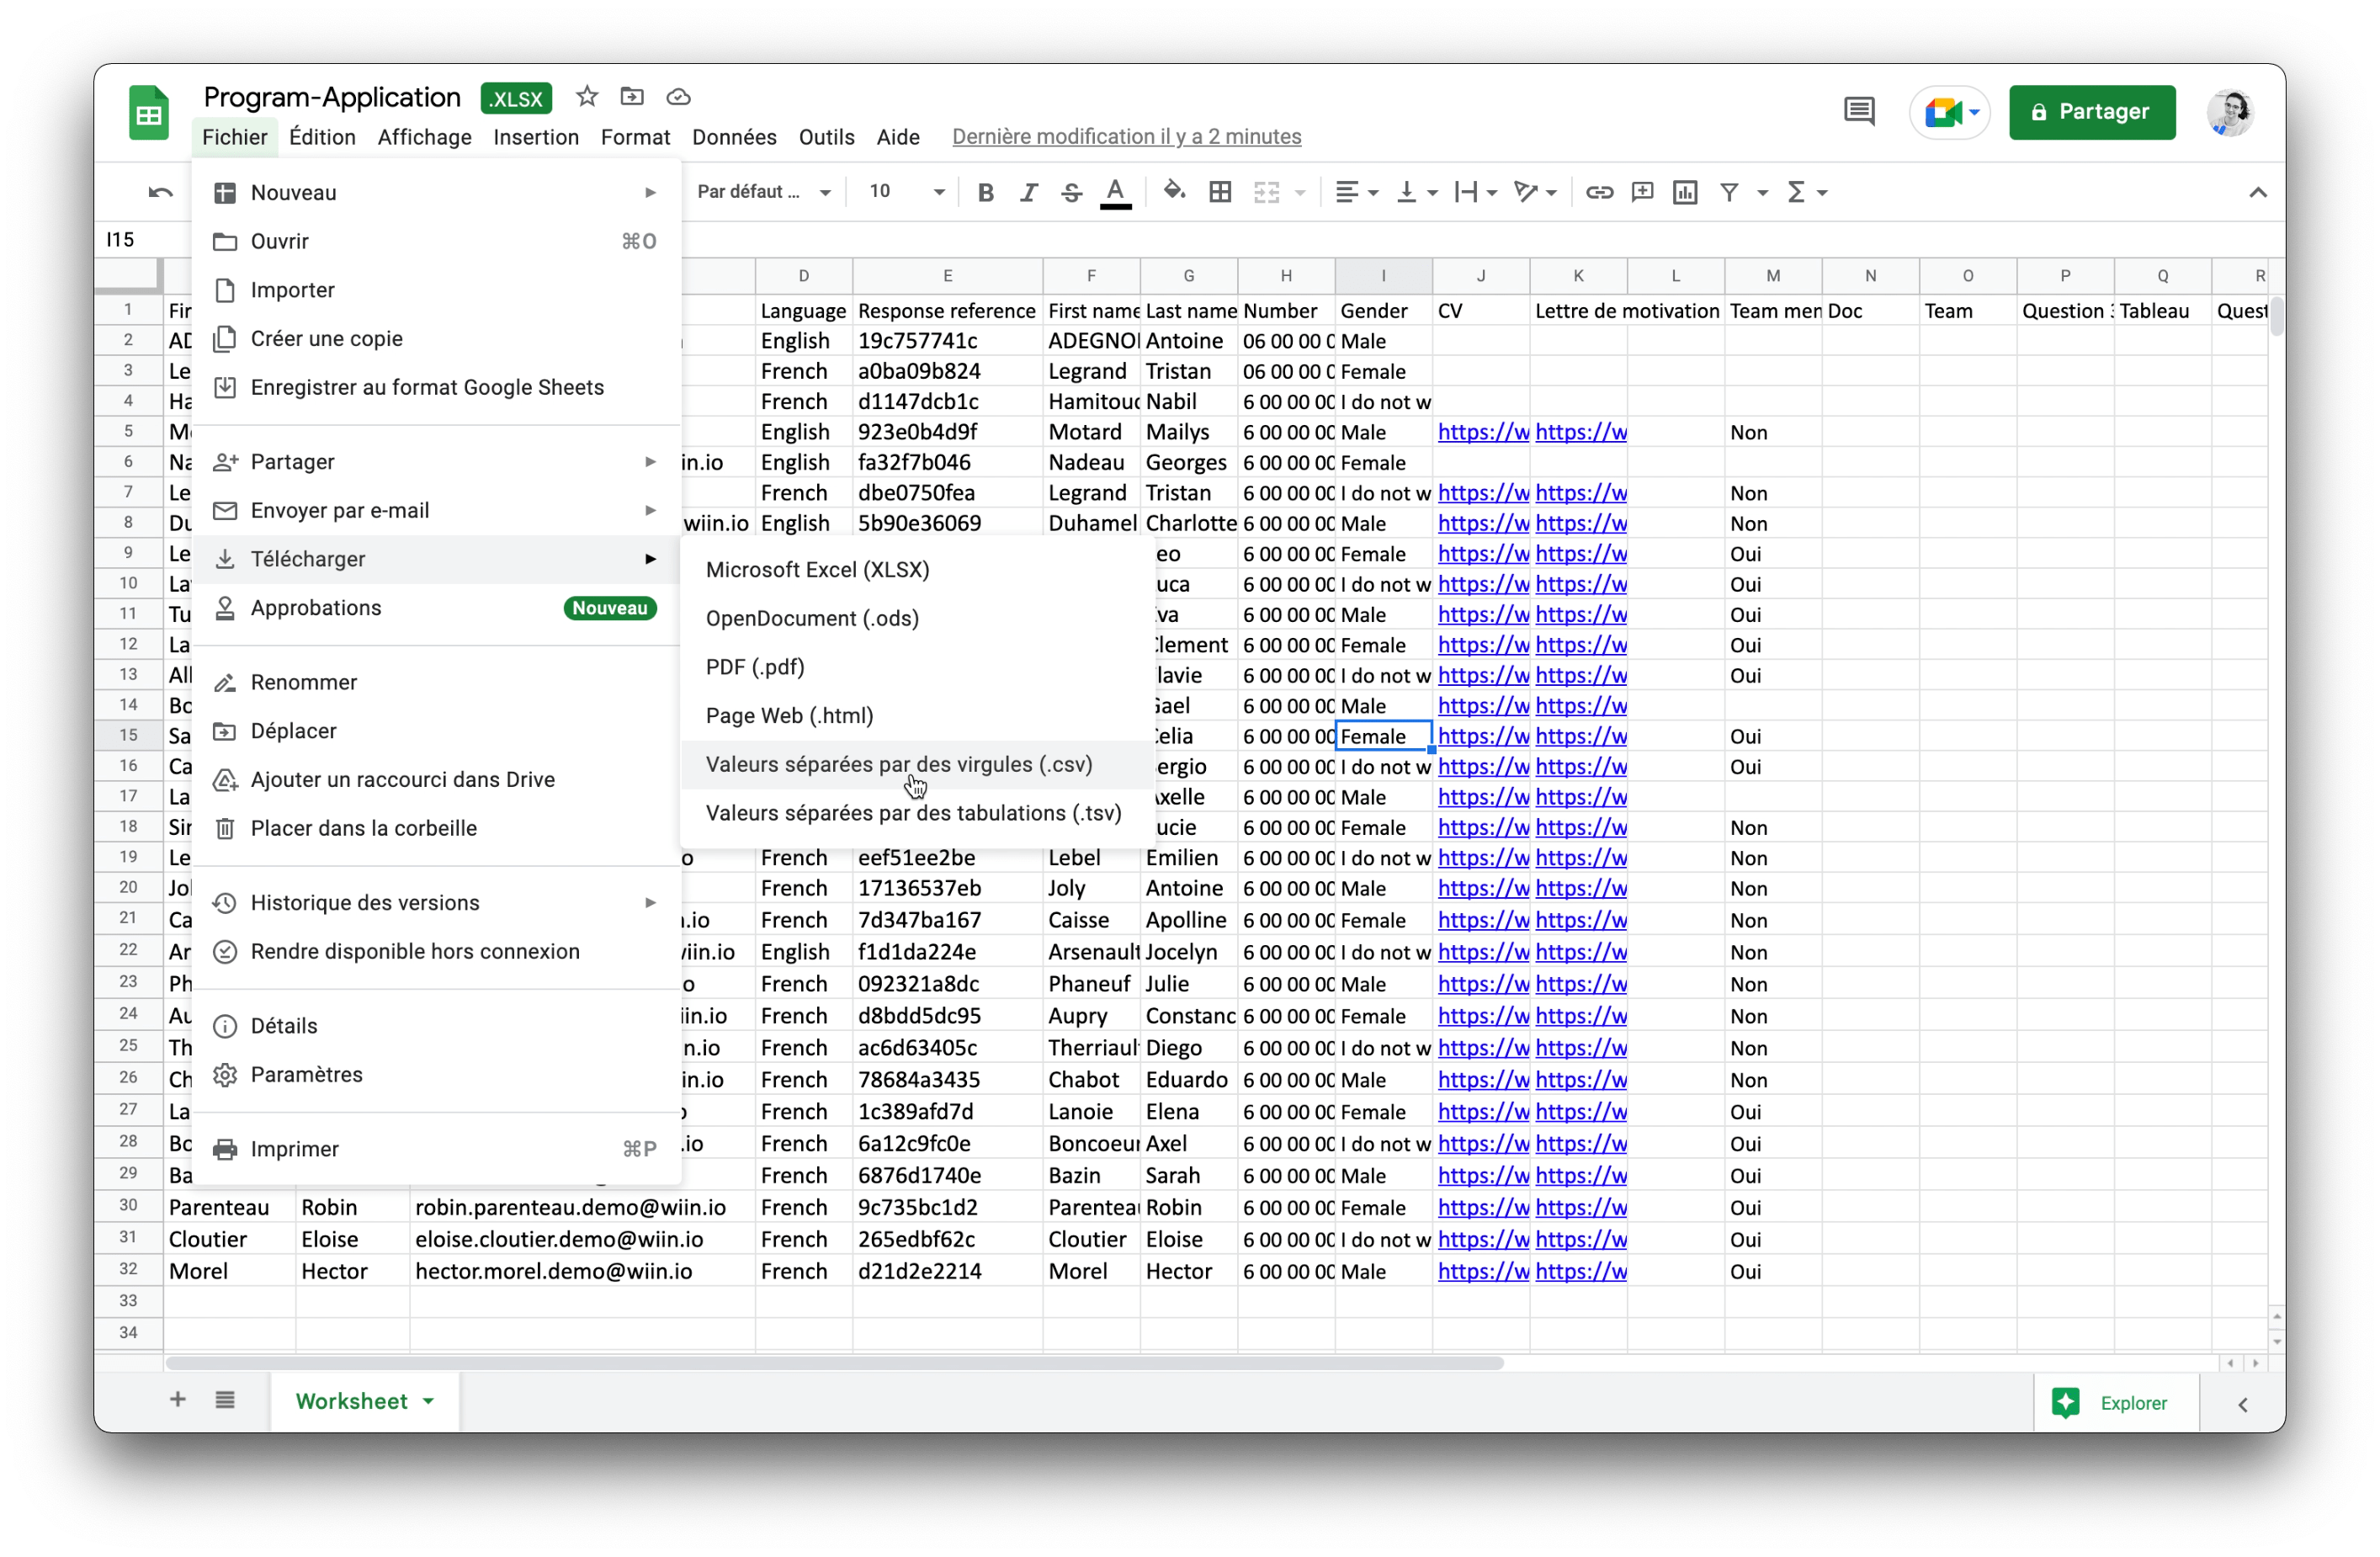Toggle the filter icon in toolbar
Image resolution: width=2380 pixels, height=1557 pixels.
pos(1729,192)
